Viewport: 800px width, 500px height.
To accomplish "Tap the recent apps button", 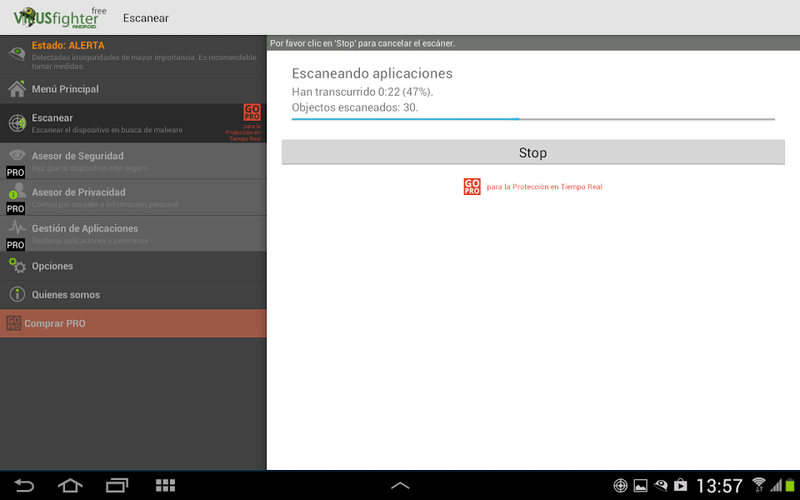I will click(x=117, y=485).
